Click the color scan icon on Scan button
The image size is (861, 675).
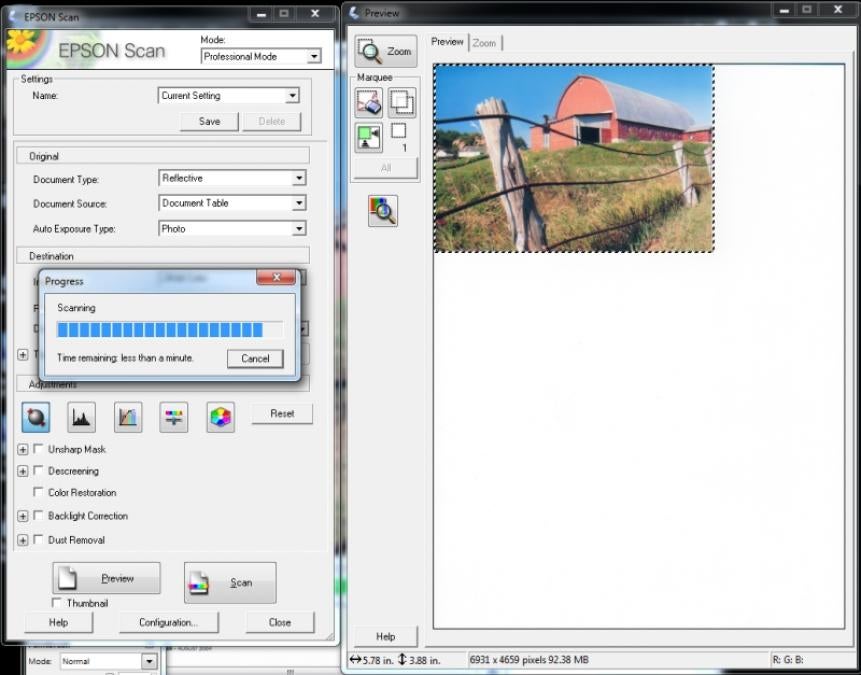198,583
